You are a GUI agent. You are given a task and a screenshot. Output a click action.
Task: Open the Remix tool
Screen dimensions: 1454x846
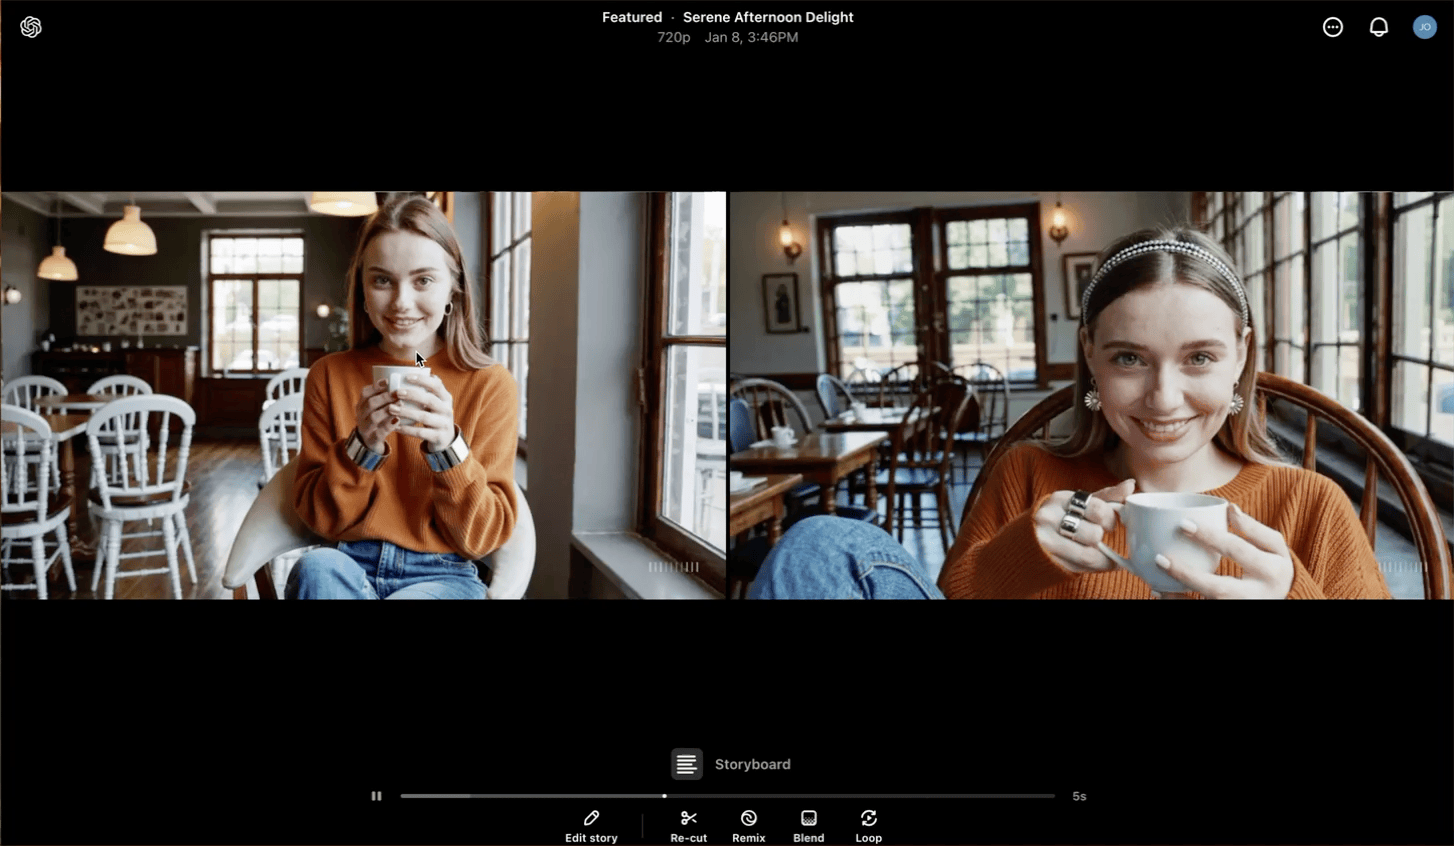748,827
